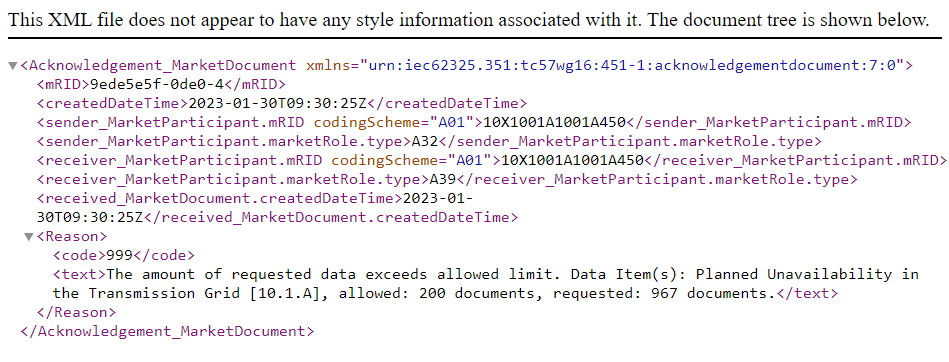Viewport: 949px width, 362px height.
Task: Collapse the Acknowledgement_MarketDocument root node
Action: (13, 66)
